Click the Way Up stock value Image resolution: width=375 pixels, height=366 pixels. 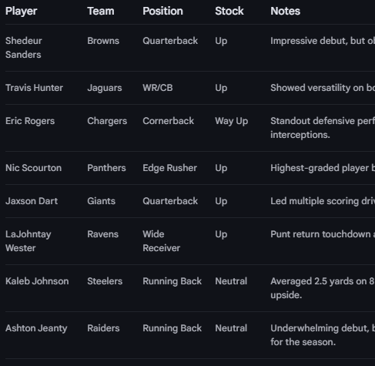[231, 121]
